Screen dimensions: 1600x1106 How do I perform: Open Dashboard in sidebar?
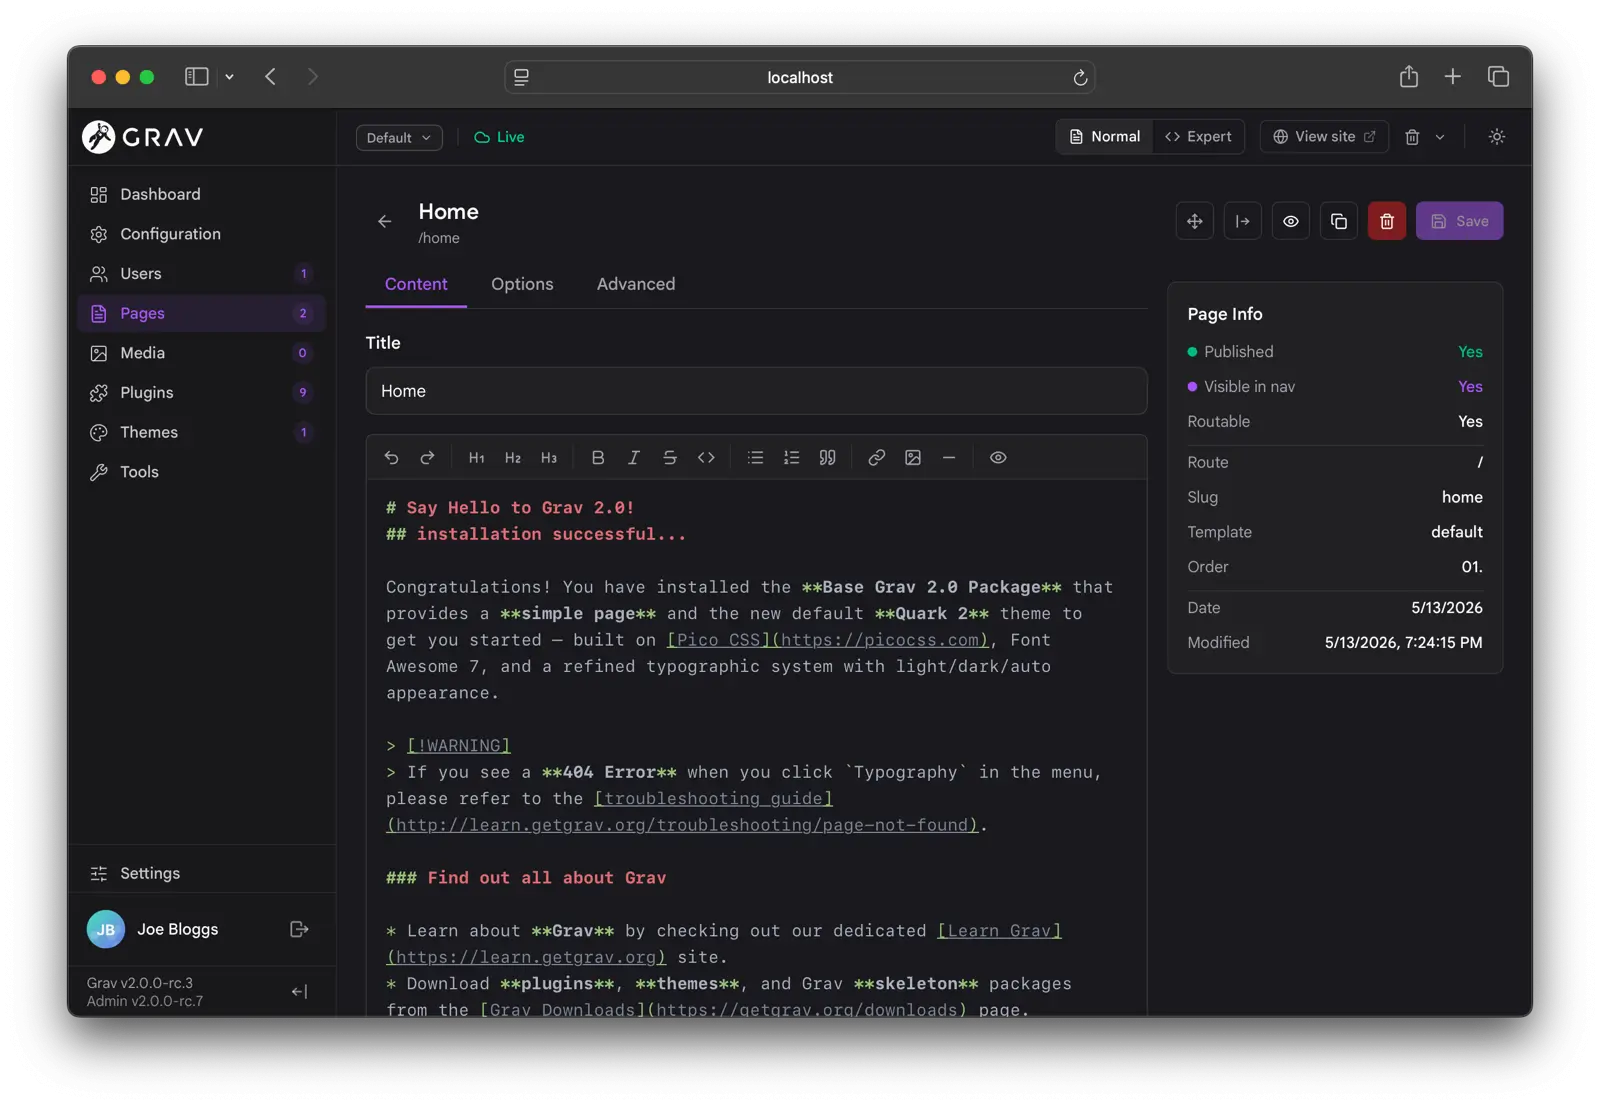[x=201, y=194]
